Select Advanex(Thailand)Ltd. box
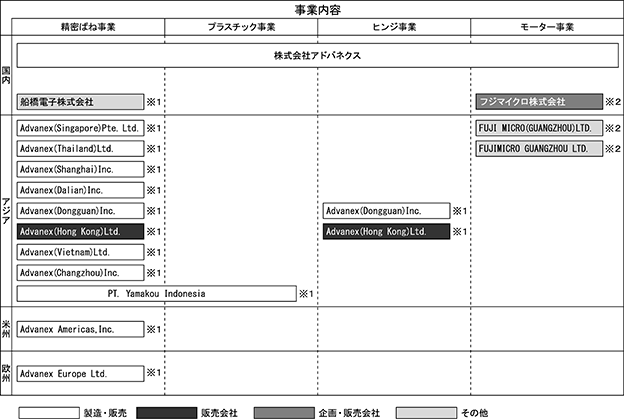 [80, 149]
